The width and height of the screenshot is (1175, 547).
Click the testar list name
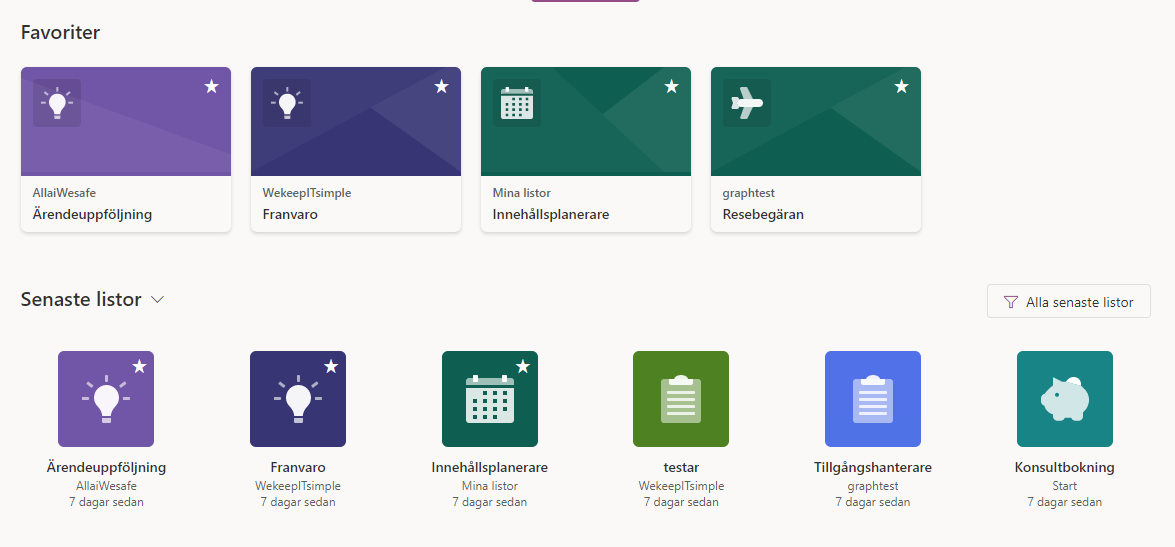(681, 468)
